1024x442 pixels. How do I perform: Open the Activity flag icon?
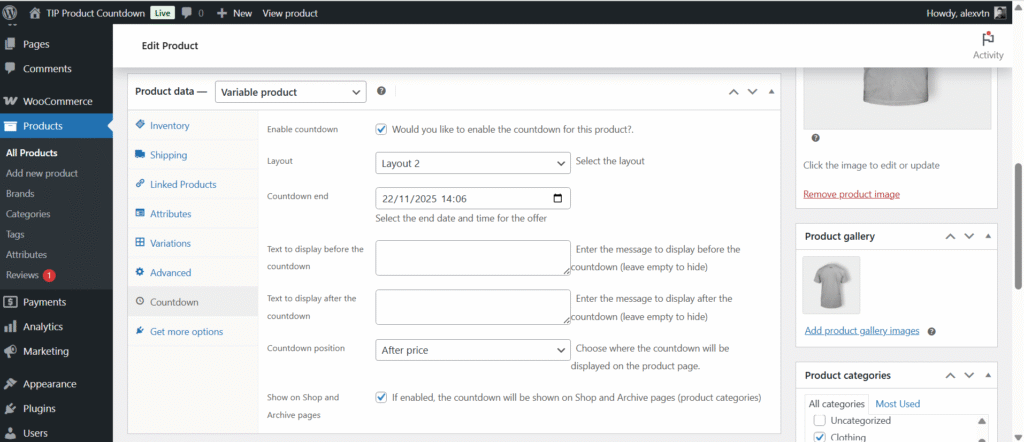click(x=988, y=39)
